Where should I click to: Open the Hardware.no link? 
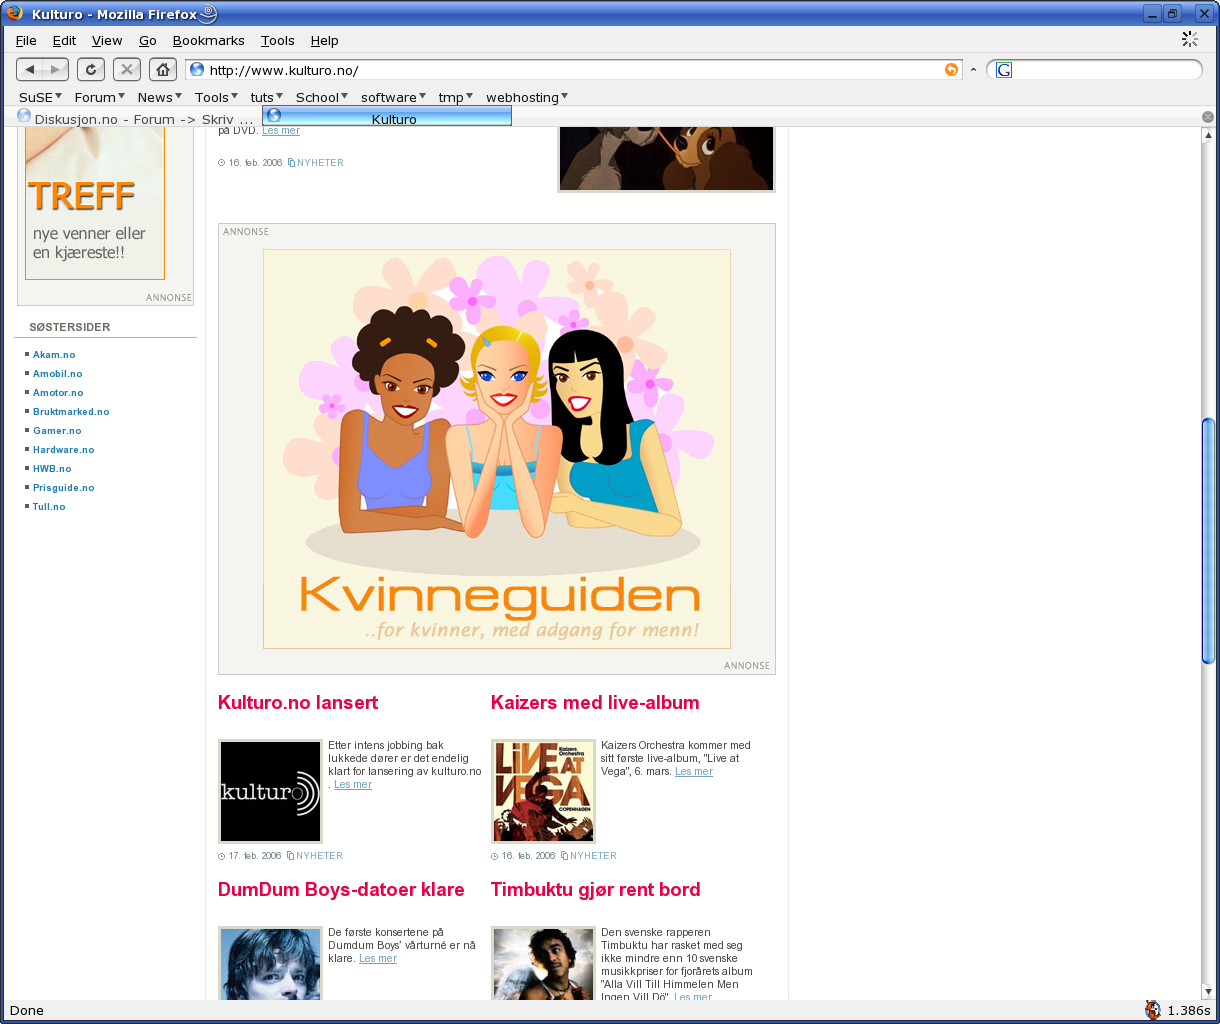[x=63, y=450]
